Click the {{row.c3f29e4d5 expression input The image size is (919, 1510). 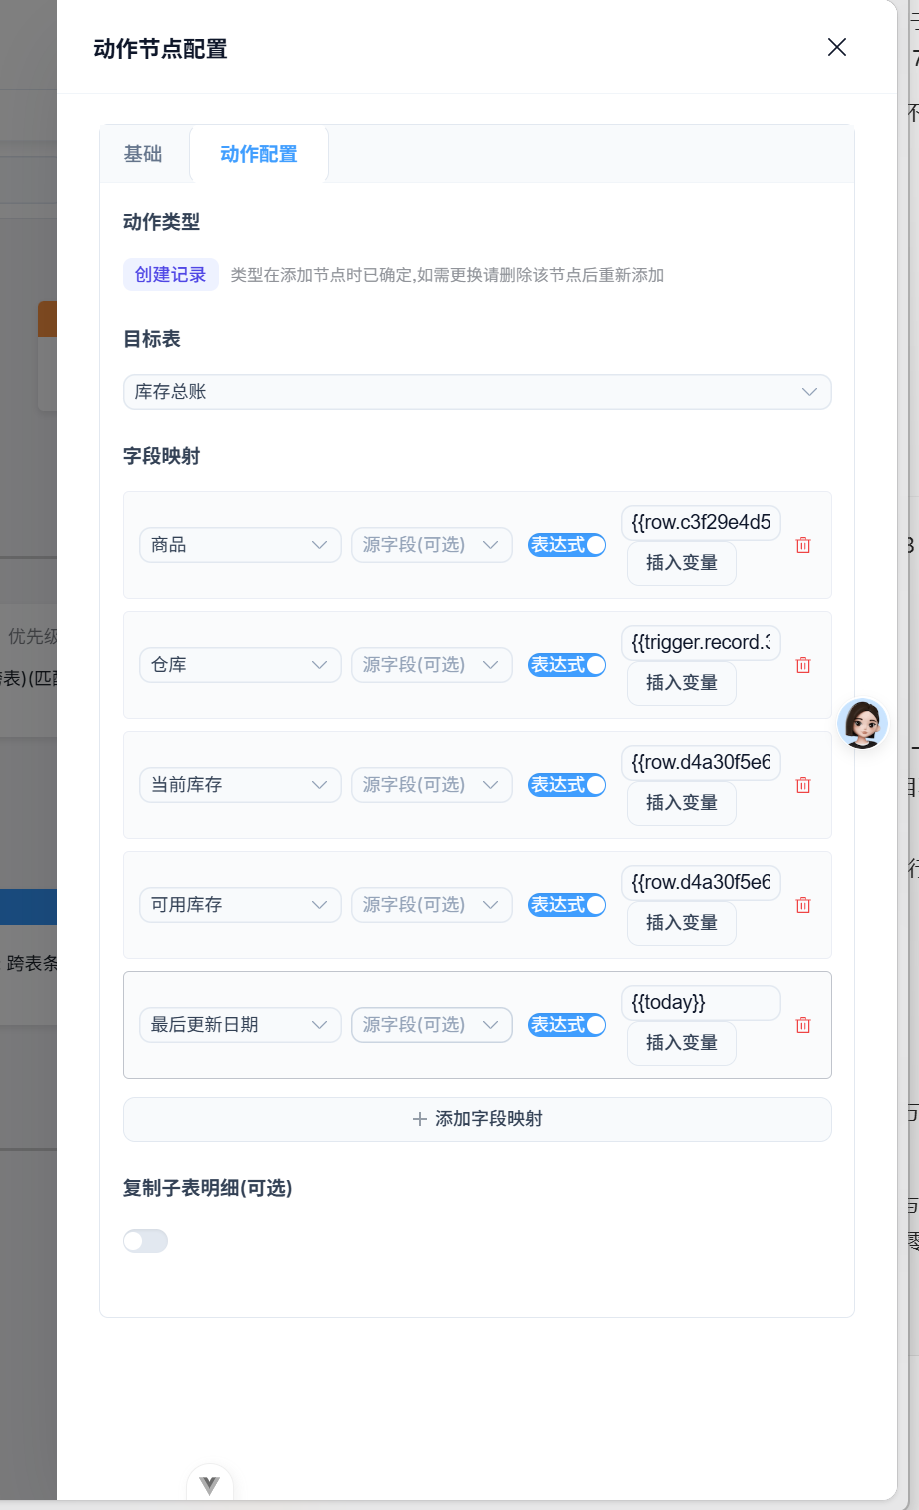pos(701,522)
